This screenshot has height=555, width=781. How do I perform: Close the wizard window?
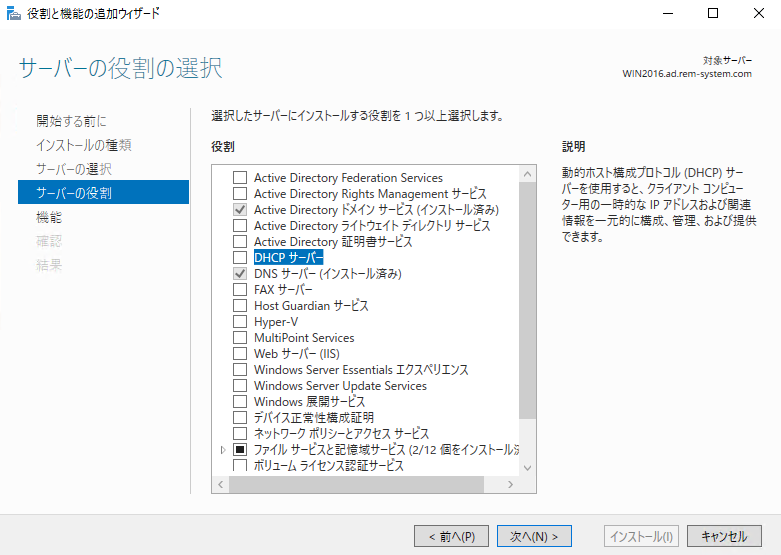pyautogui.click(x=759, y=13)
